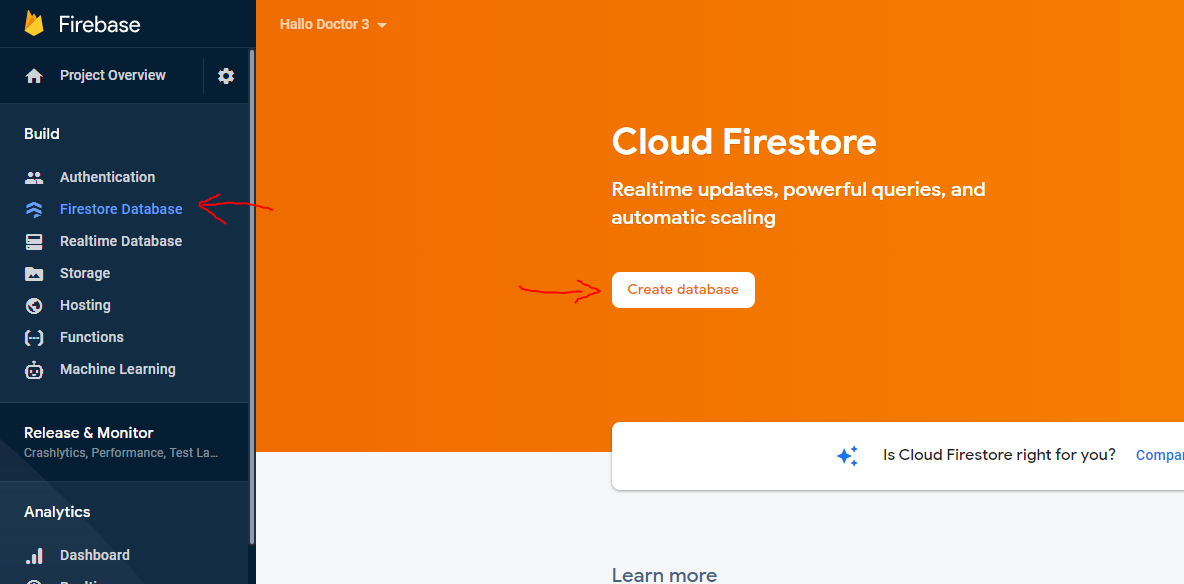
Task: Click the Firebase flame logo icon
Action: coord(35,24)
